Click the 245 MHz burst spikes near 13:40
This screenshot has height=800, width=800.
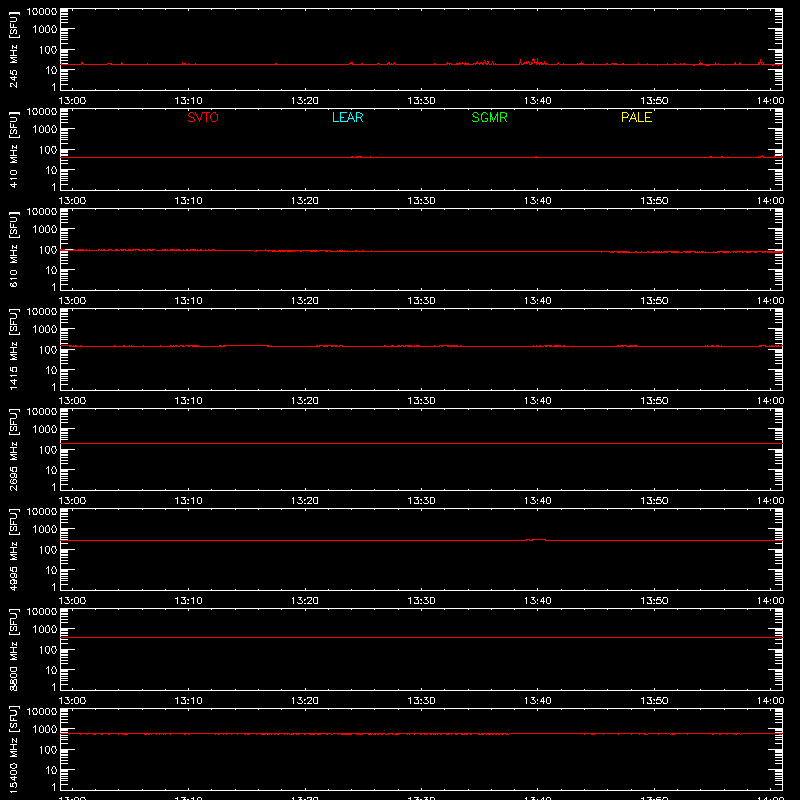[x=533, y=62]
